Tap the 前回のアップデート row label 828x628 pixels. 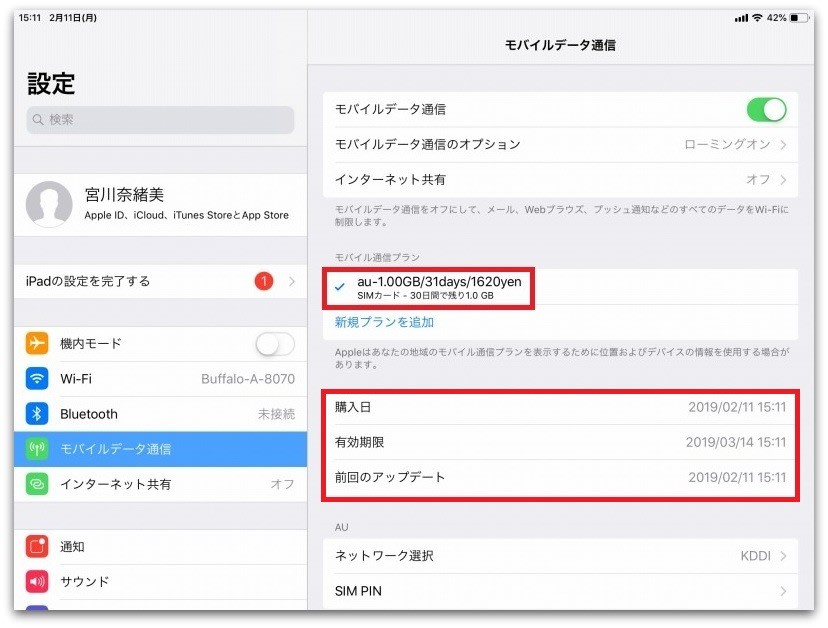pos(390,477)
